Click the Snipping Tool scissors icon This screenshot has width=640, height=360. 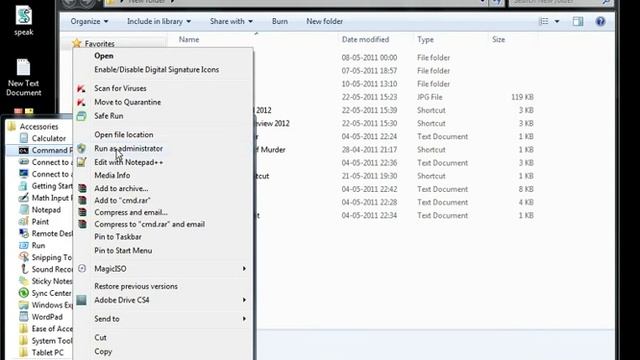(x=24, y=257)
